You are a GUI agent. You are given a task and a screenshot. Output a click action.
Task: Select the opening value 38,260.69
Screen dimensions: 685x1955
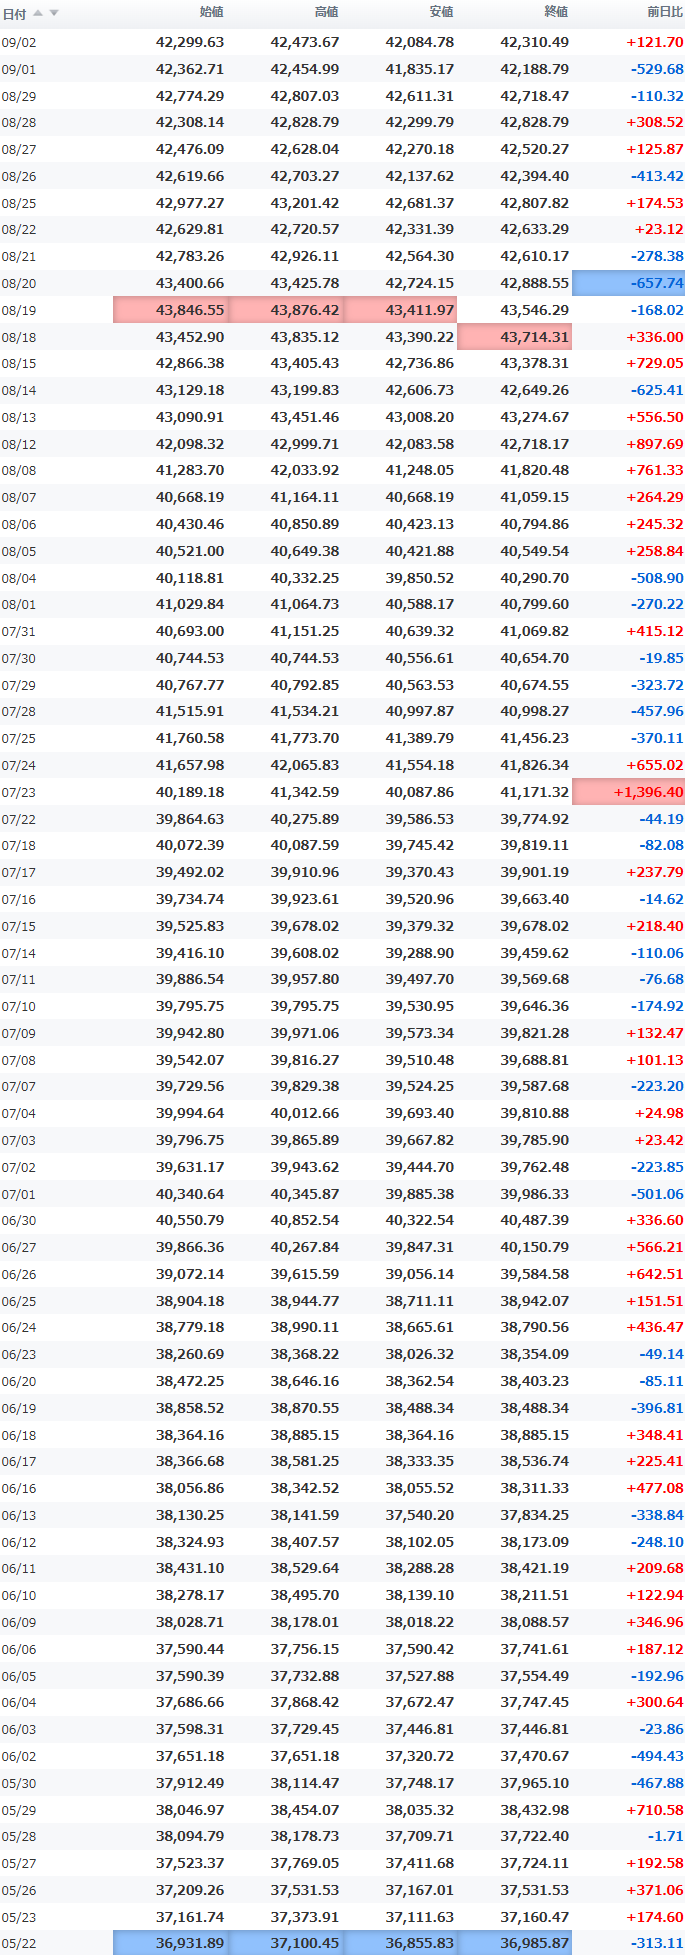(x=190, y=1354)
